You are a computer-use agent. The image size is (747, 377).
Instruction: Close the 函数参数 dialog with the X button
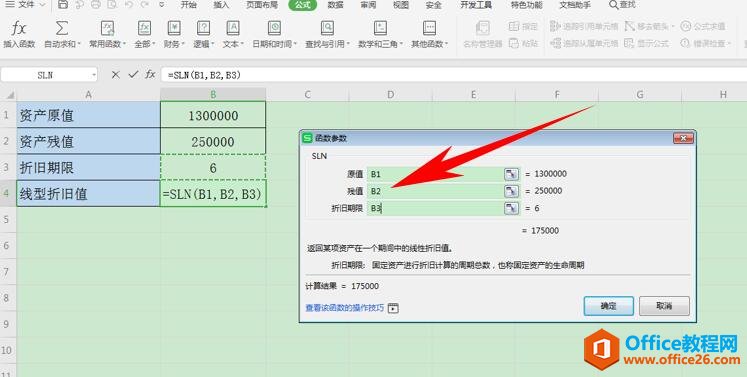click(x=683, y=138)
